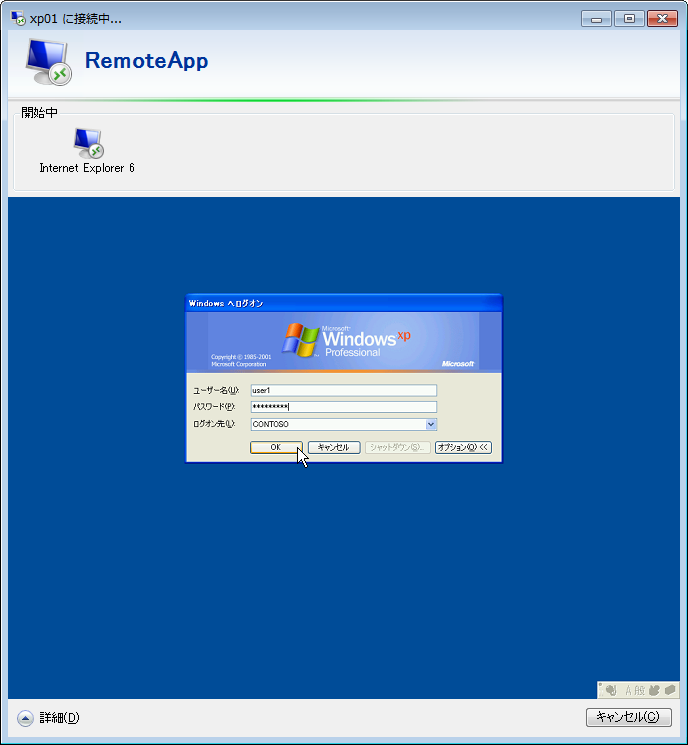Viewport: 688px width, 745px height.
Task: Change conversion mode via the '般' indicator
Action: click(x=640, y=690)
